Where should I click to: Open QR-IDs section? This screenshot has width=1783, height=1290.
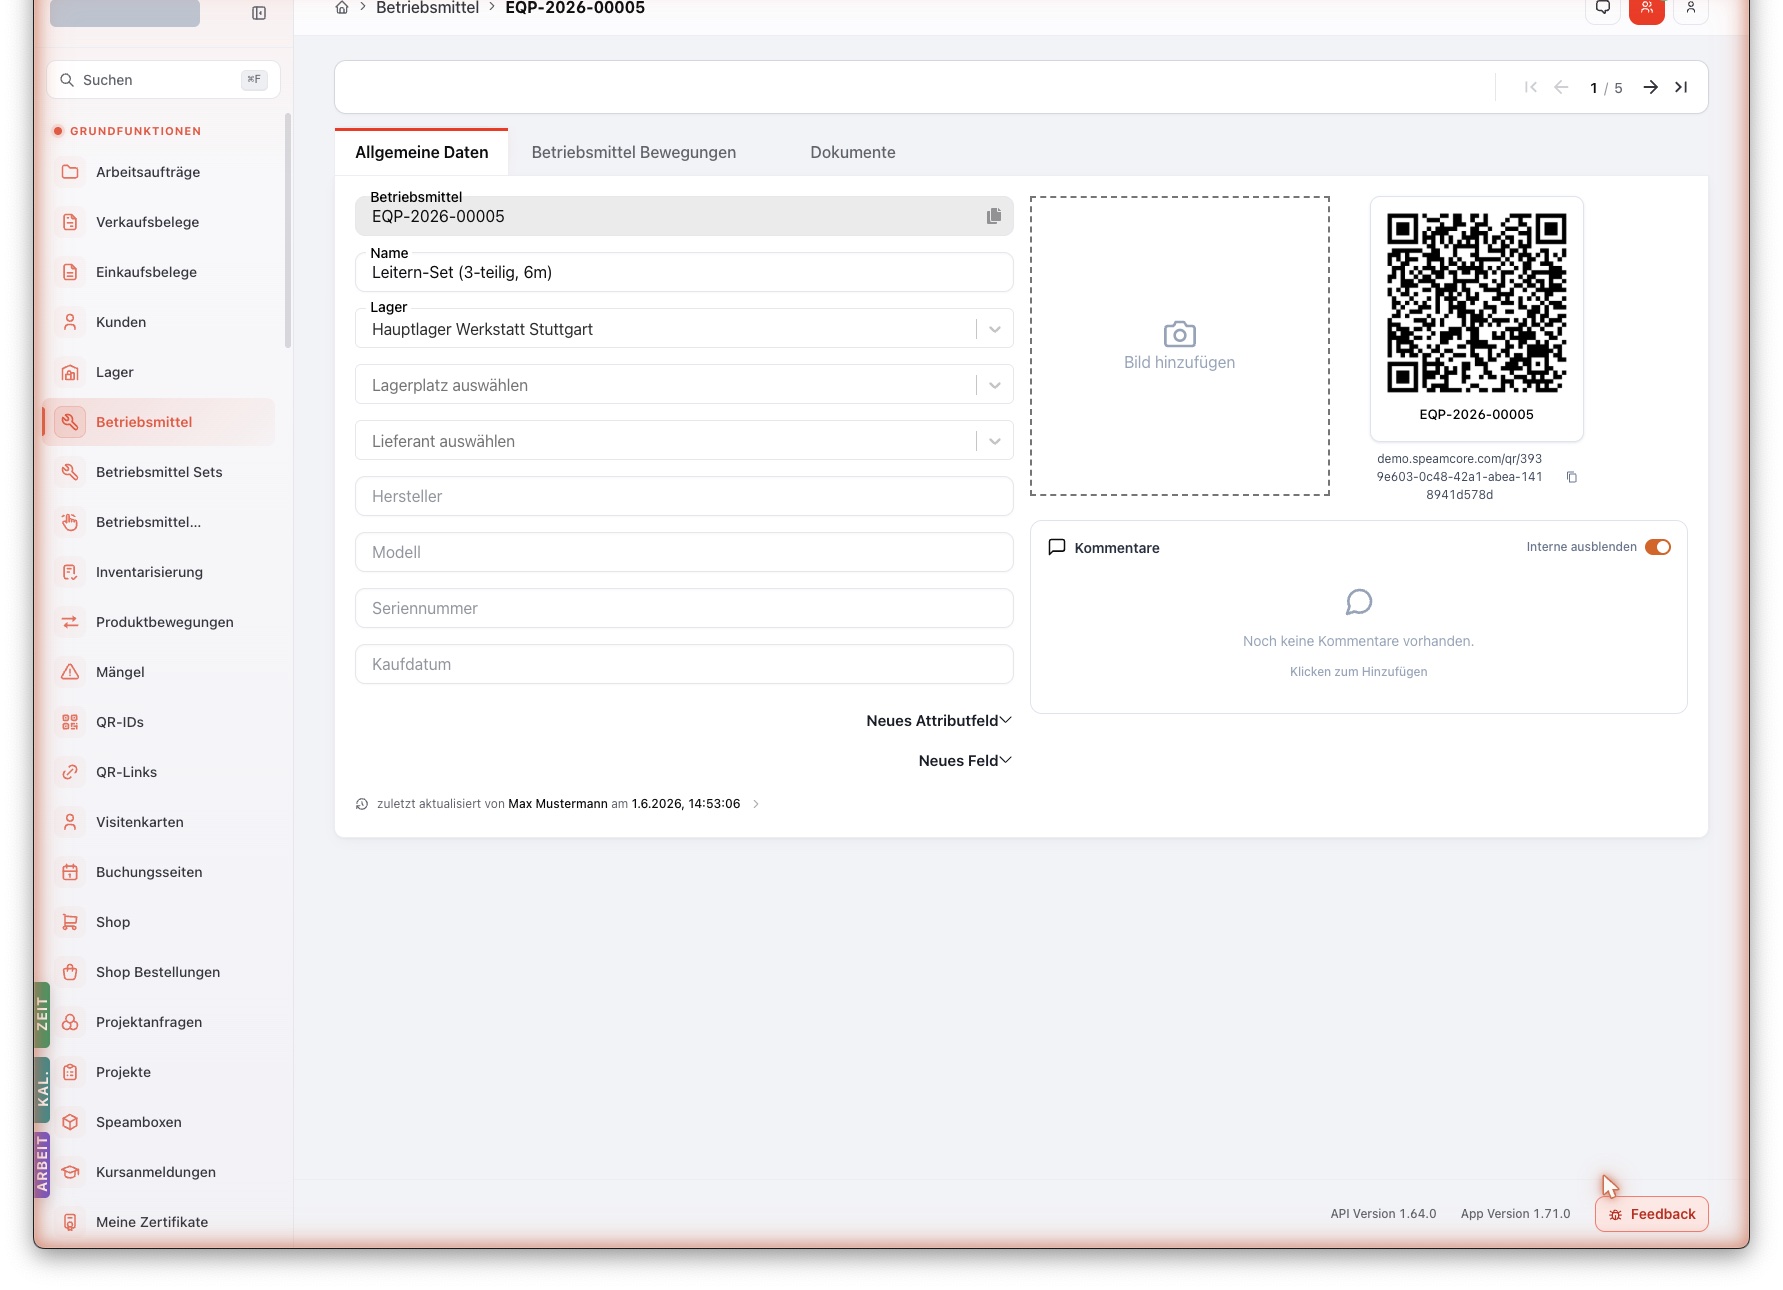pyautogui.click(x=158, y=722)
